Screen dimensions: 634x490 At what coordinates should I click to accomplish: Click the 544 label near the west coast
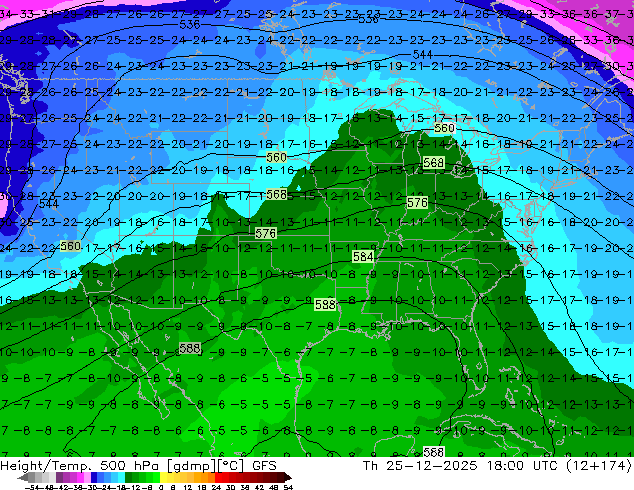49,204
